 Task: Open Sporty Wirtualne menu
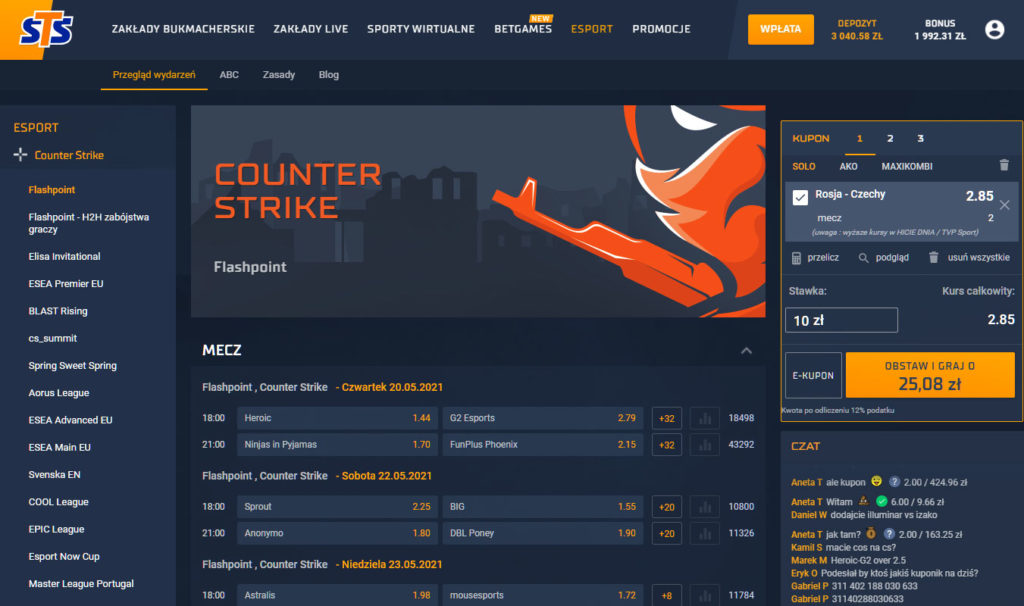pyautogui.click(x=421, y=29)
